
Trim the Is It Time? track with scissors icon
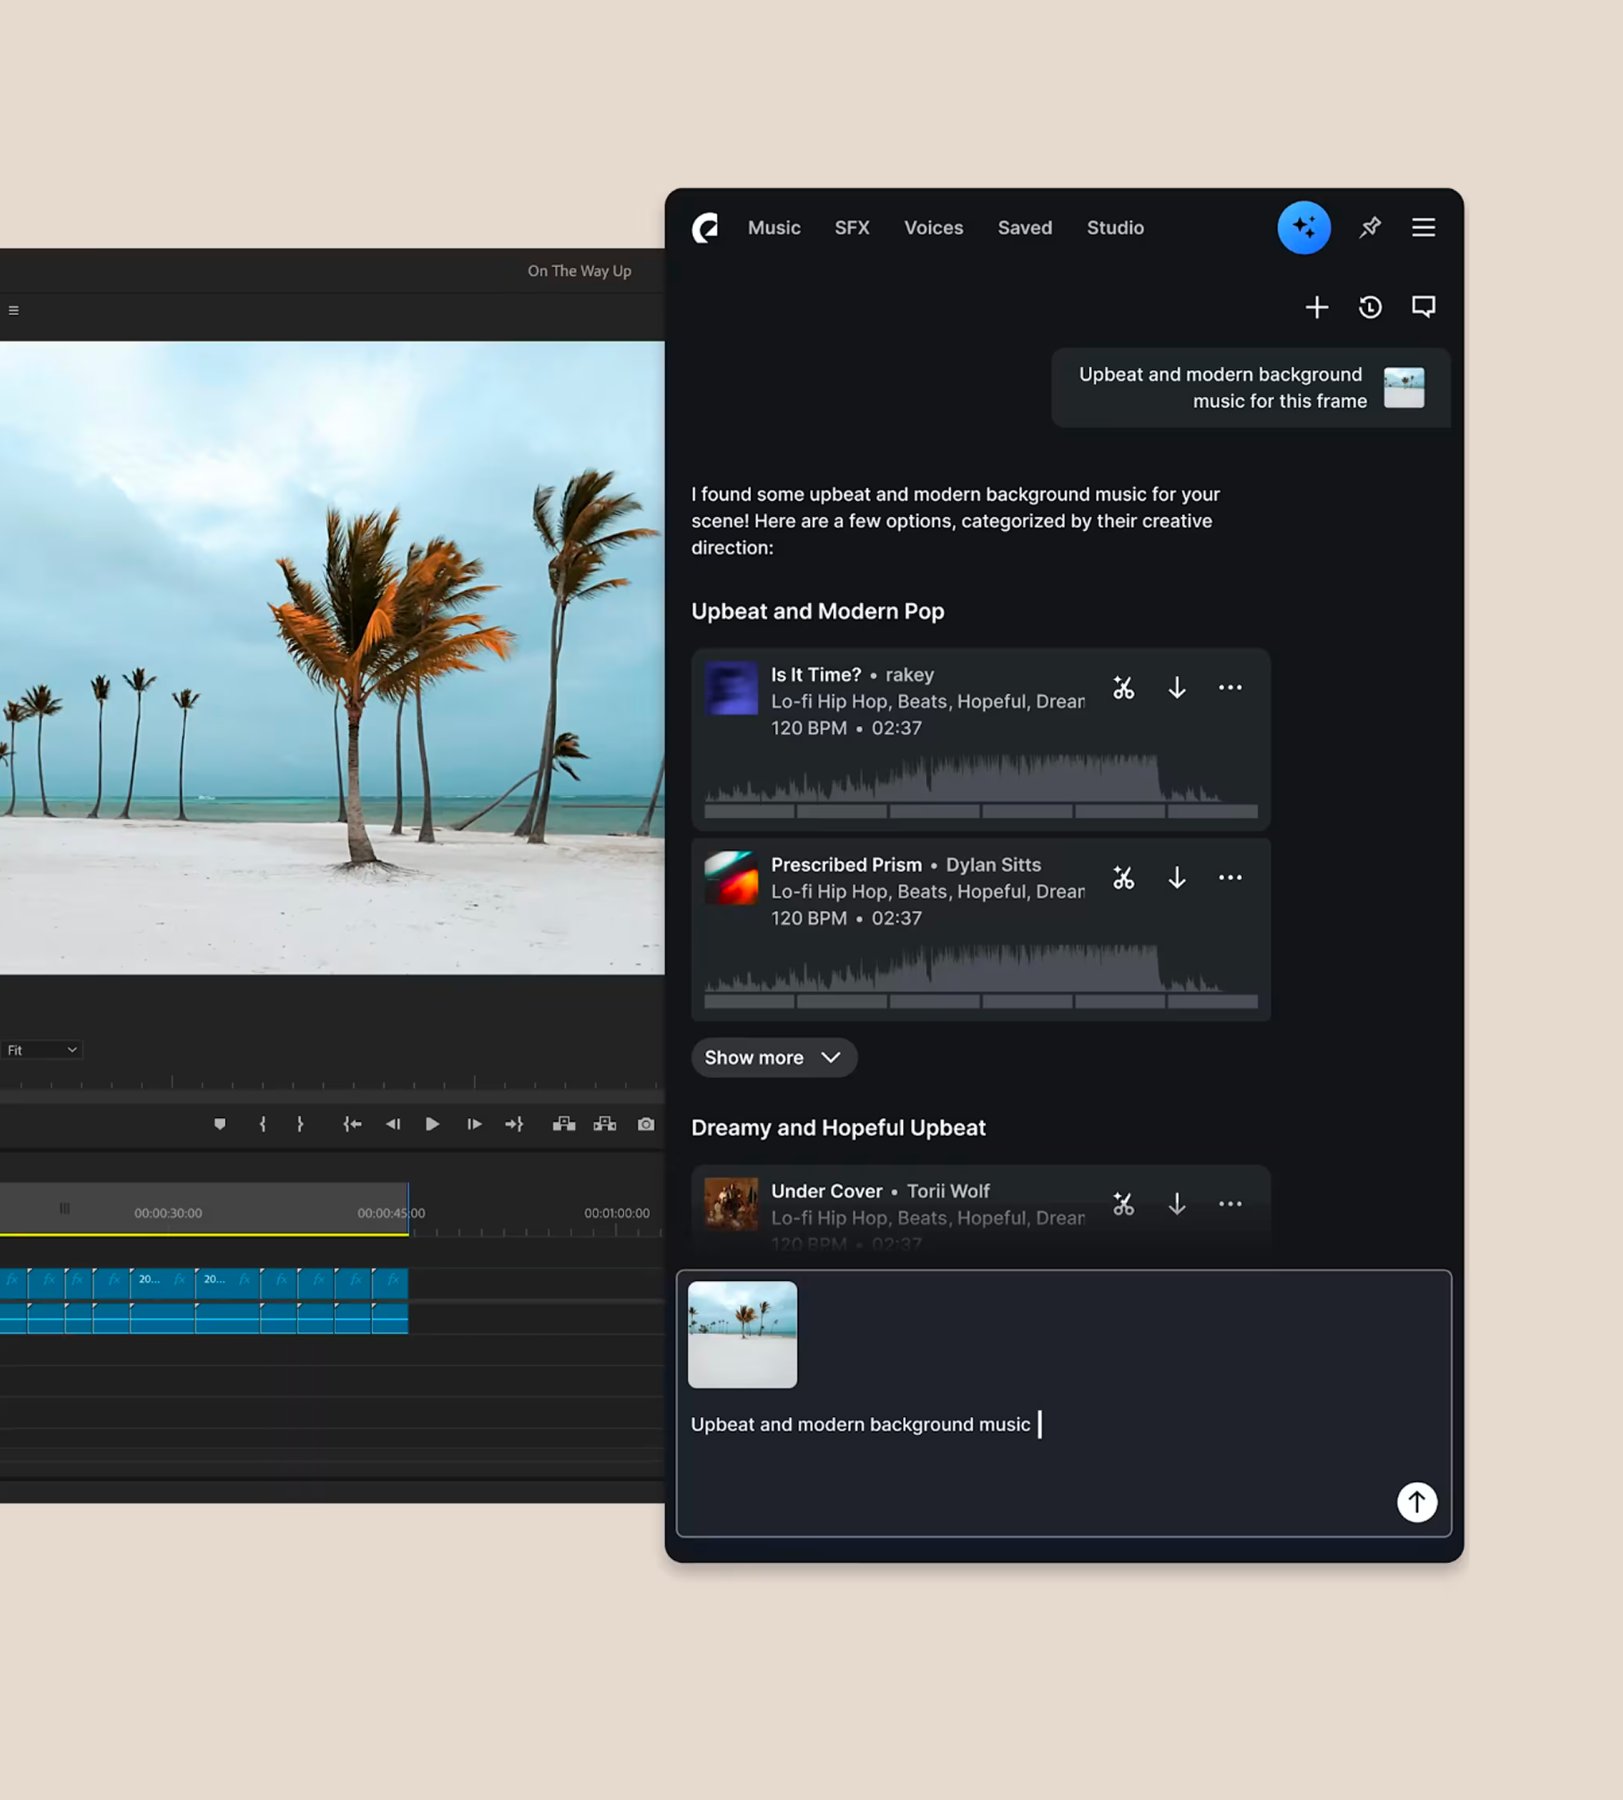[1124, 688]
